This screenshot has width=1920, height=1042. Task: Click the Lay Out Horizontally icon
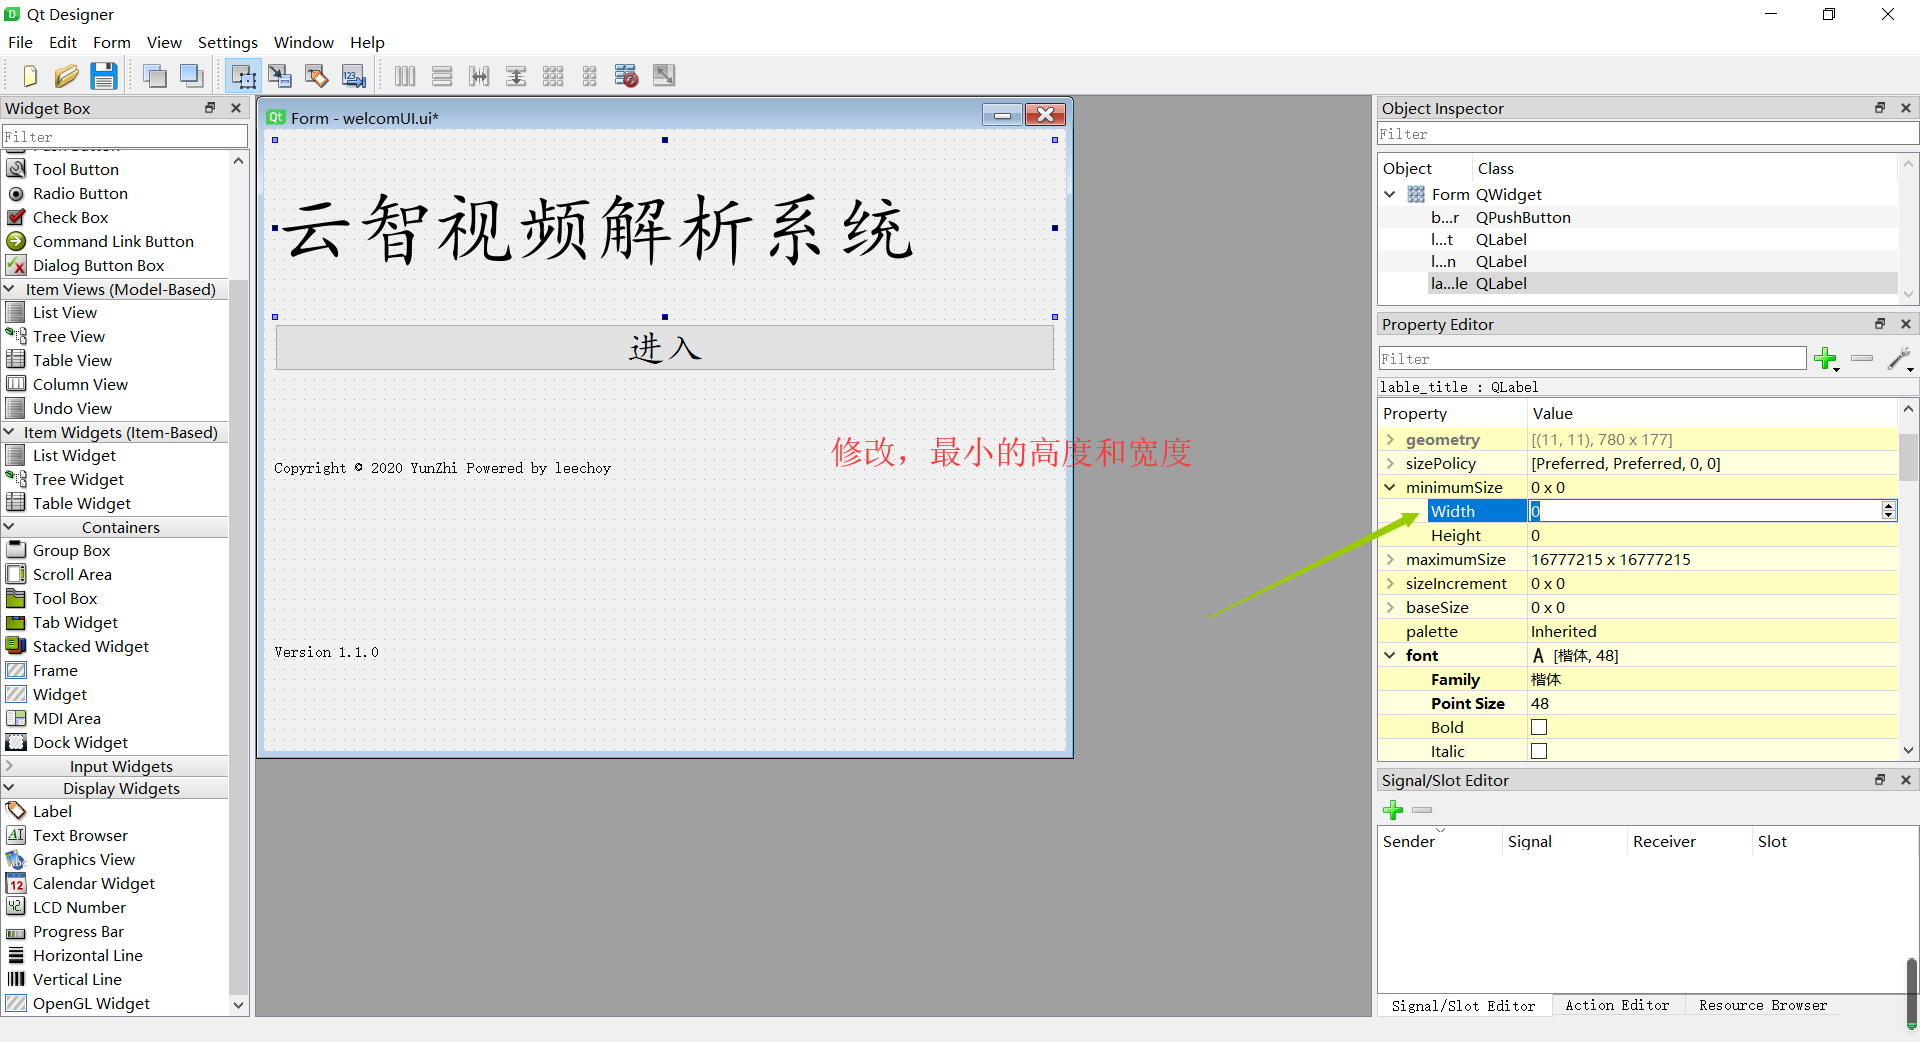(x=405, y=76)
